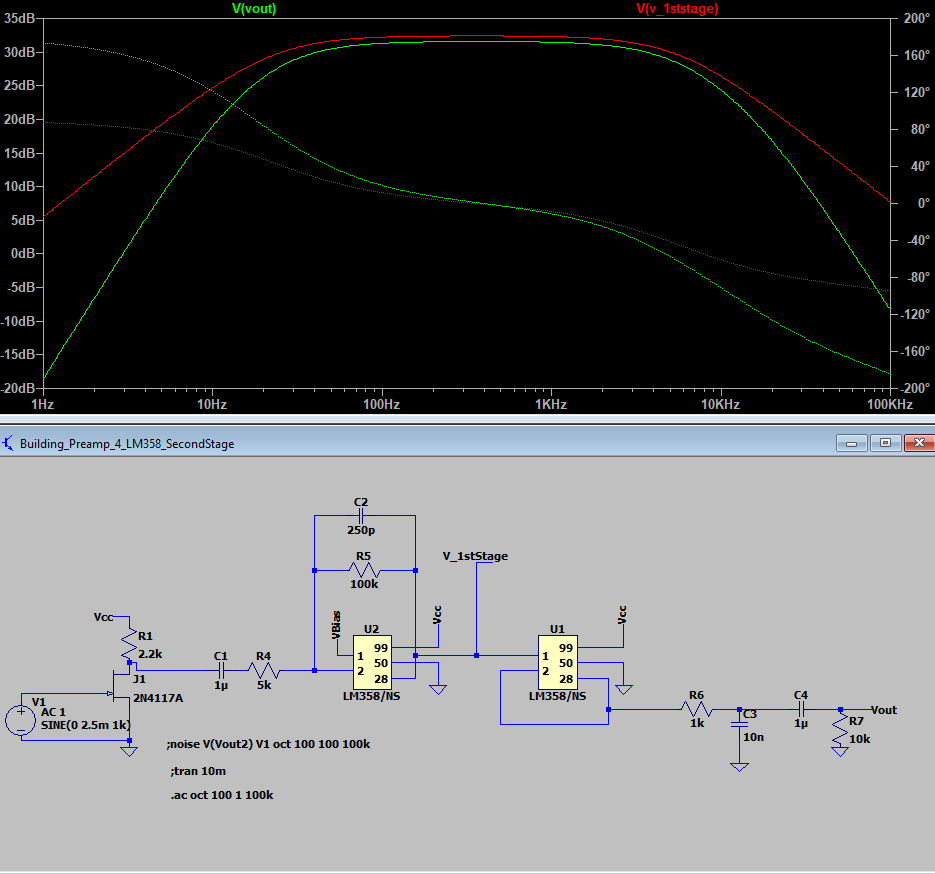Click the SINE(0 2.5m 1k) source value

pos(85,725)
